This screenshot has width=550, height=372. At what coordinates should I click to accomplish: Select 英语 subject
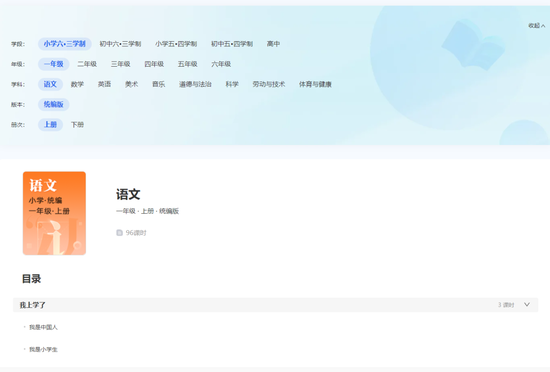click(104, 84)
